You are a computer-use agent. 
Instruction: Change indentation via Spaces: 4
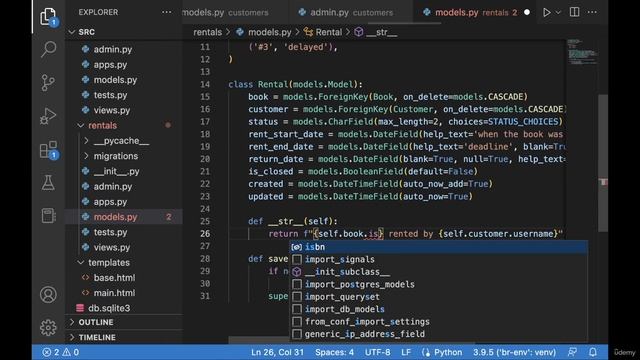pyautogui.click(x=334, y=352)
